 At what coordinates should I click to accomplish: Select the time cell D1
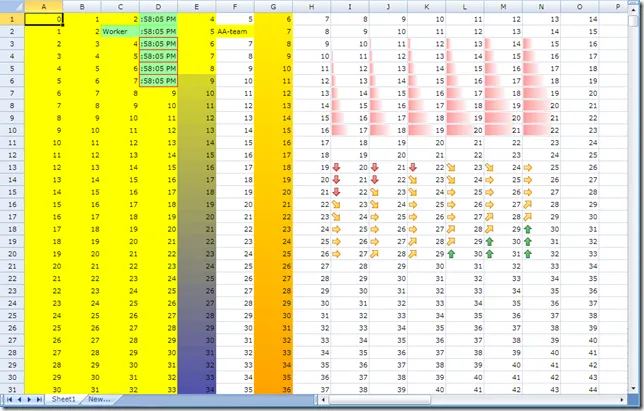[x=158, y=19]
